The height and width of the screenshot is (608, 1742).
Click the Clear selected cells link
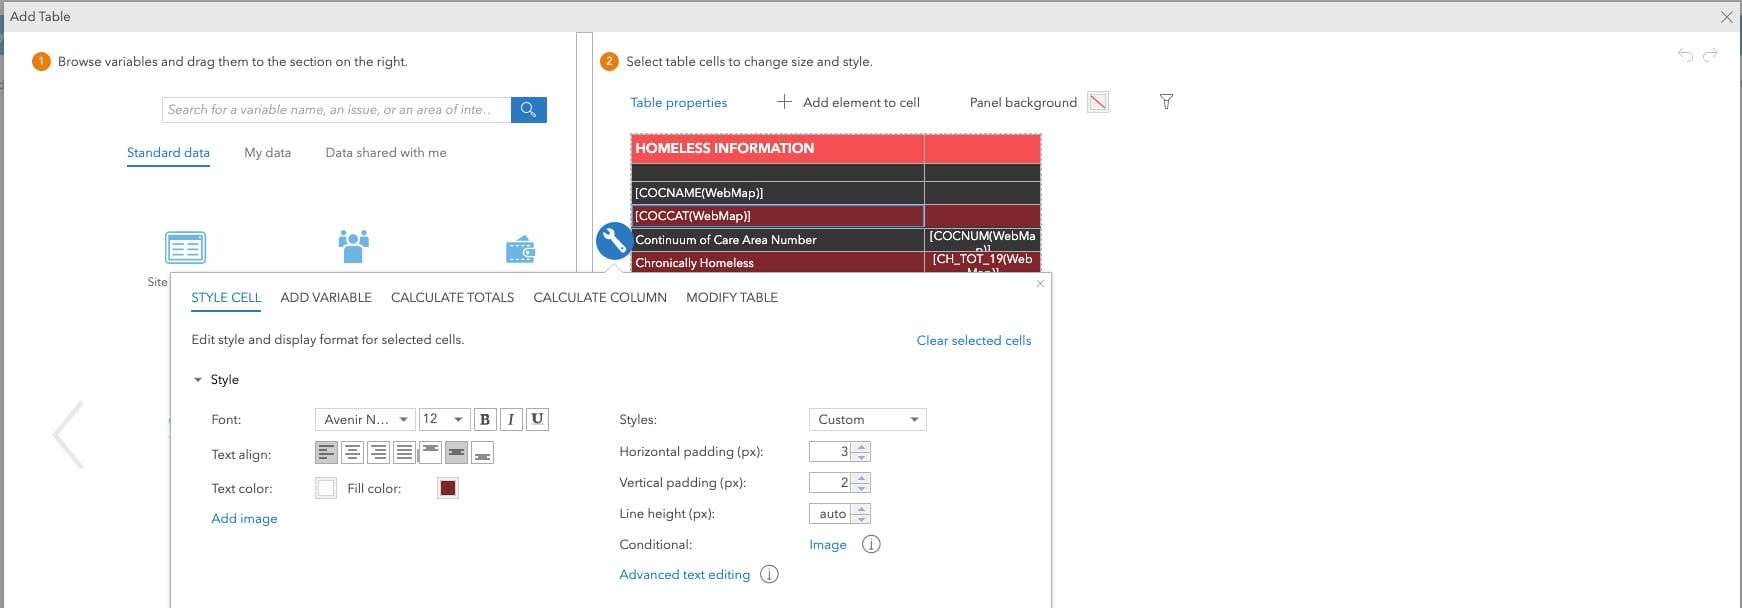tap(974, 341)
